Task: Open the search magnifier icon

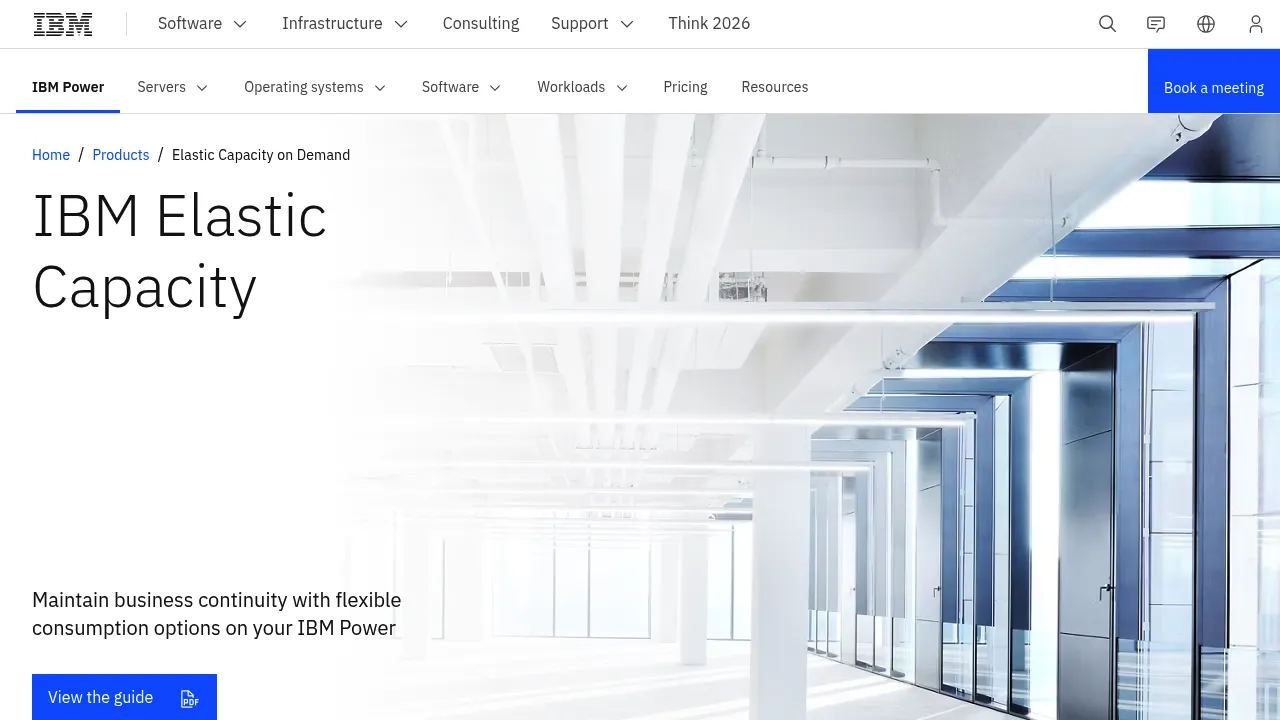Action: tap(1107, 24)
